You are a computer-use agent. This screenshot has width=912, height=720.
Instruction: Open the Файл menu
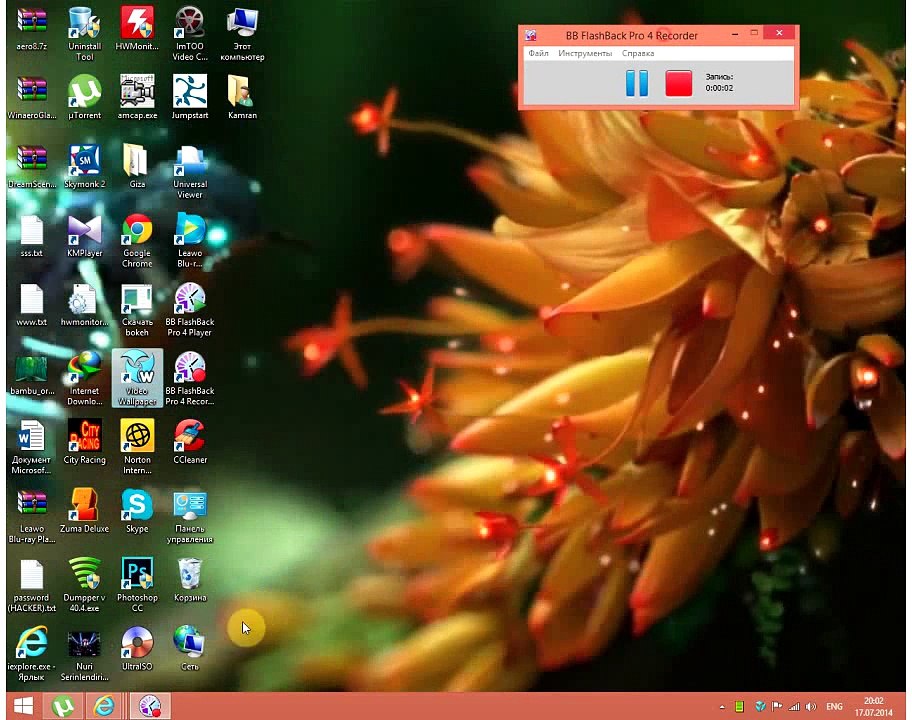coord(538,53)
